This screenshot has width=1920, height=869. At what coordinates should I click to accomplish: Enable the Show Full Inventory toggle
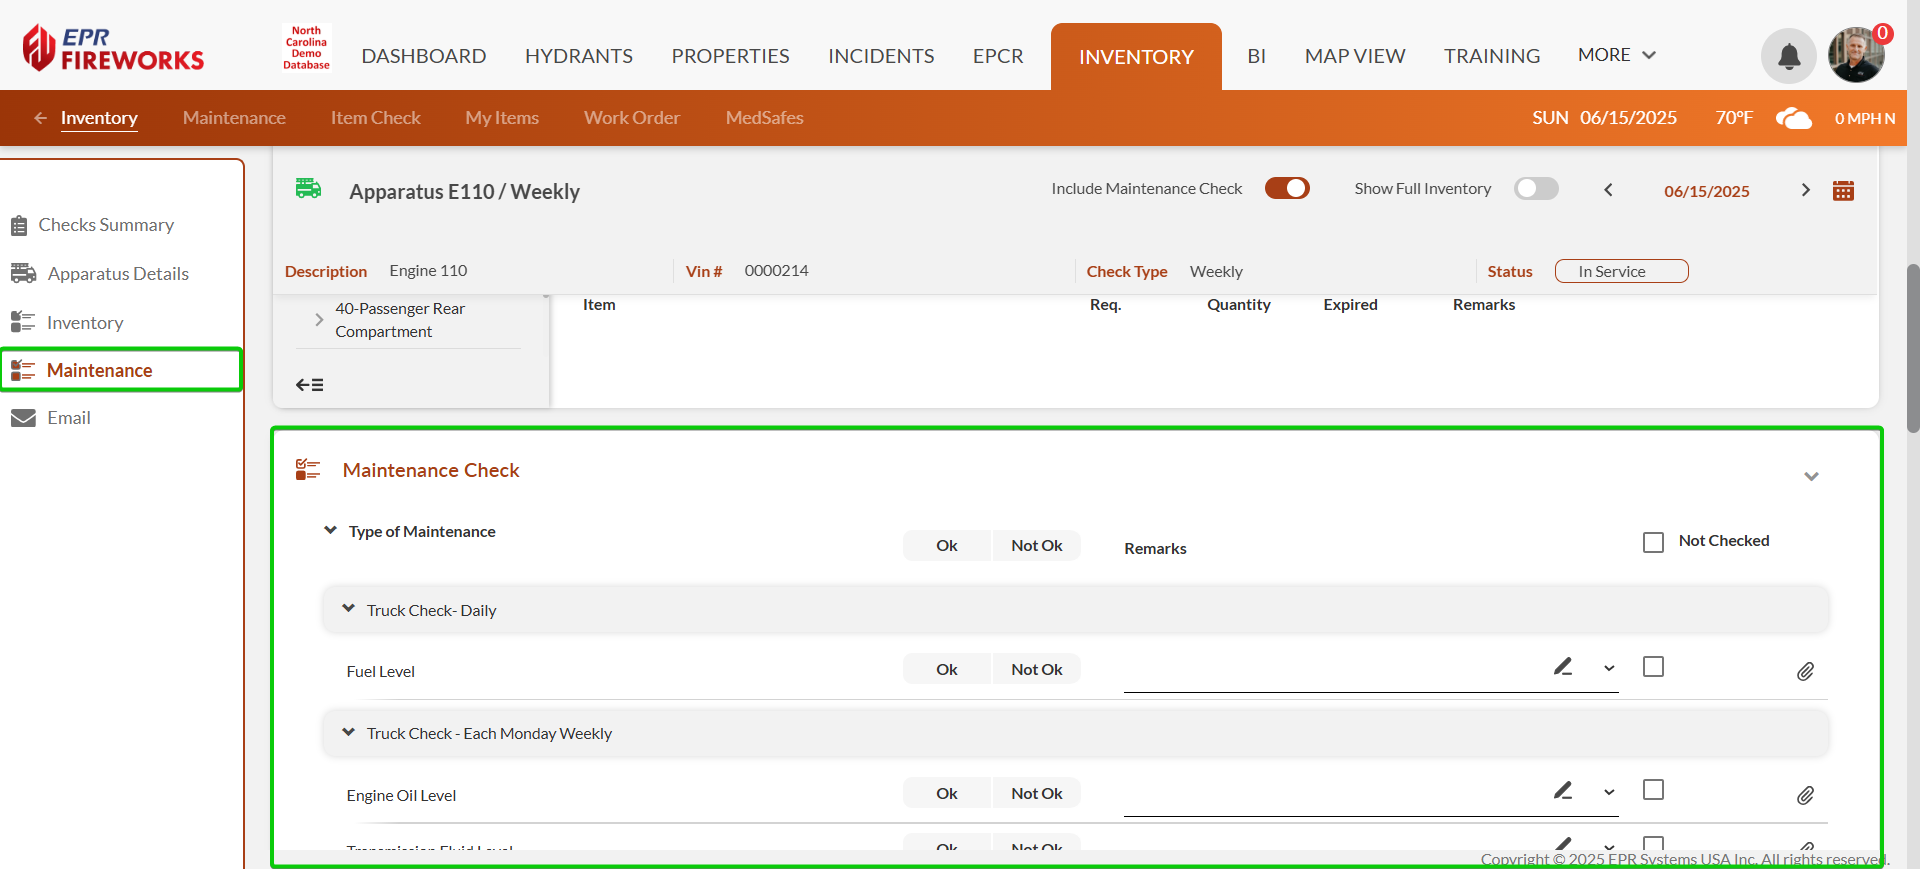point(1536,189)
